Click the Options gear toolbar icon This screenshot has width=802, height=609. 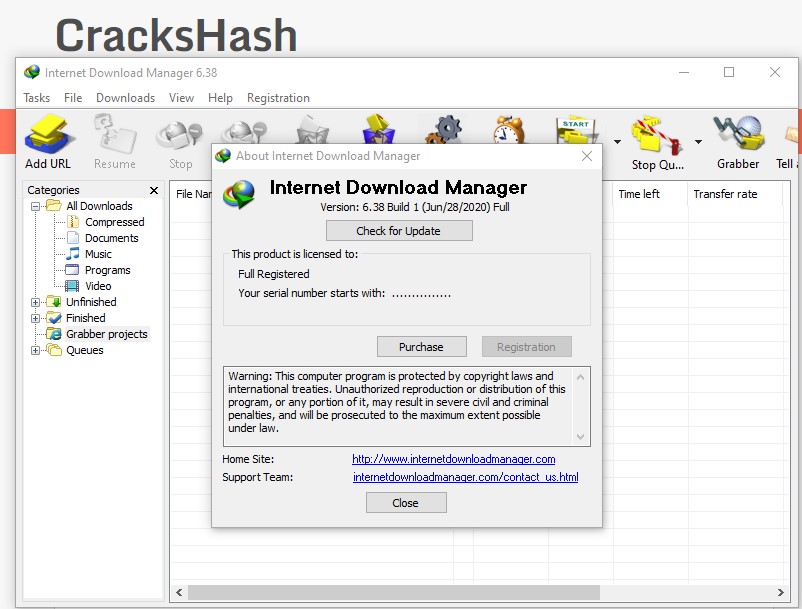pos(444,129)
